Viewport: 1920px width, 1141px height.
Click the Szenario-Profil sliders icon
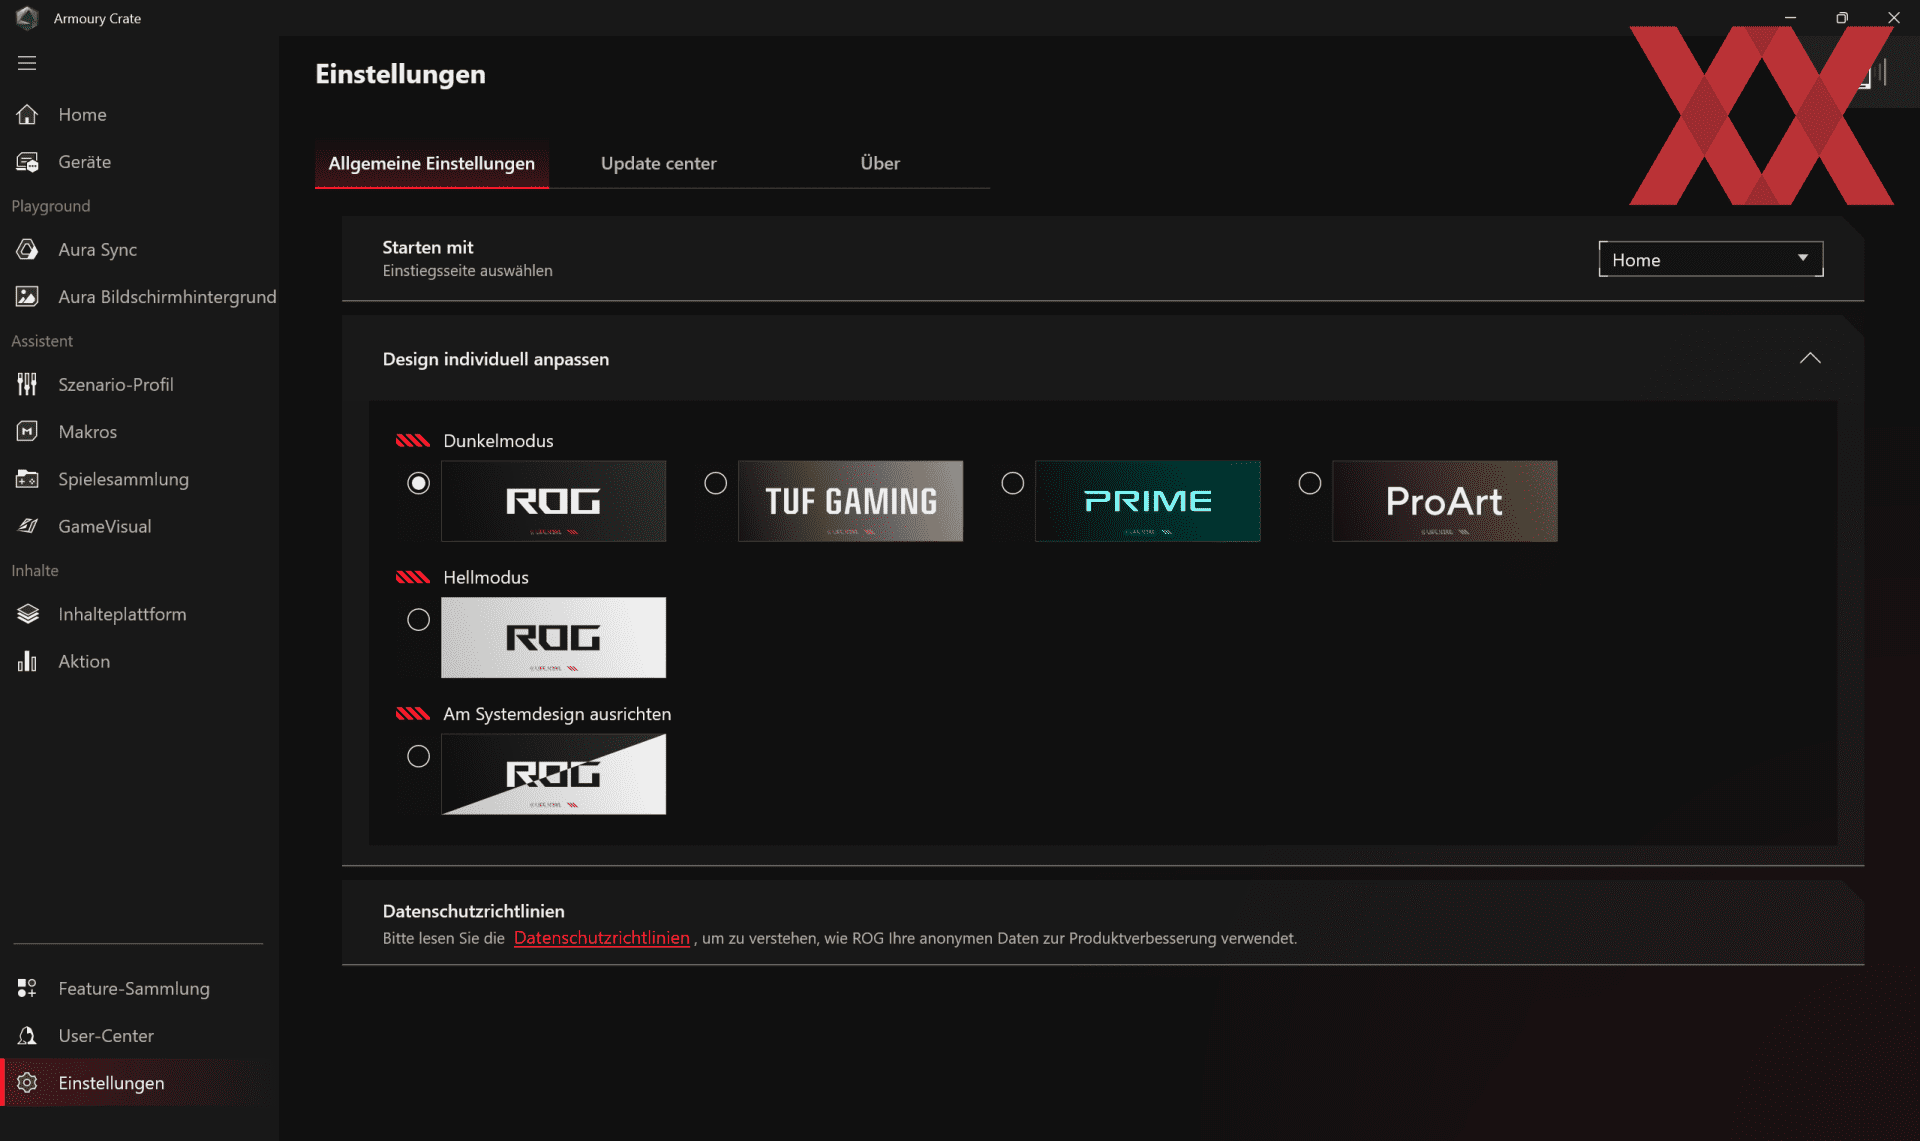27,385
